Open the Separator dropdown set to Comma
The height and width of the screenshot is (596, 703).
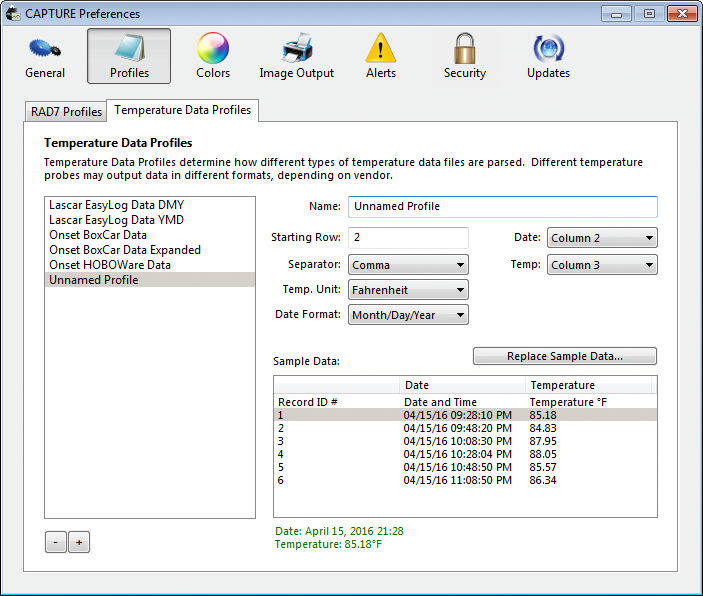pyautogui.click(x=408, y=265)
